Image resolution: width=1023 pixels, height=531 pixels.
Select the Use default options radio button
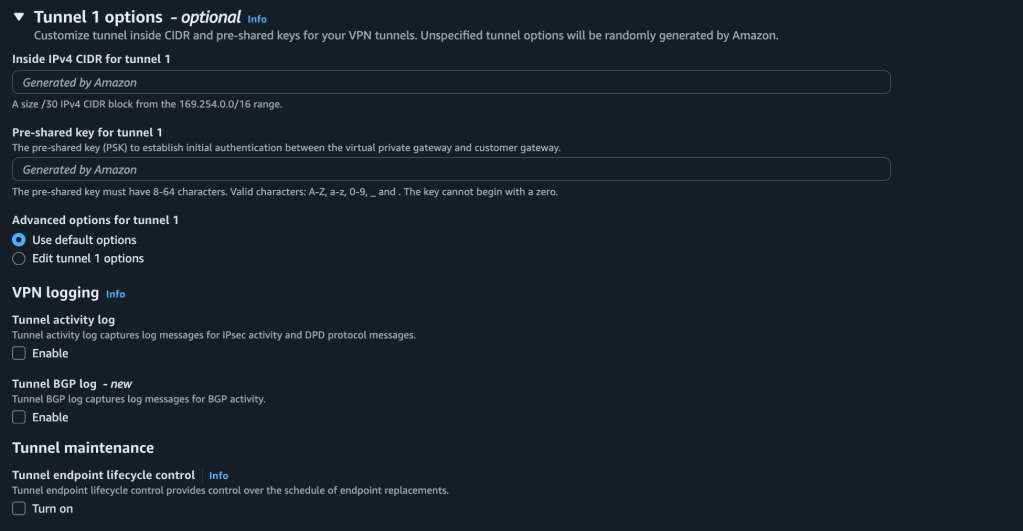(19, 240)
